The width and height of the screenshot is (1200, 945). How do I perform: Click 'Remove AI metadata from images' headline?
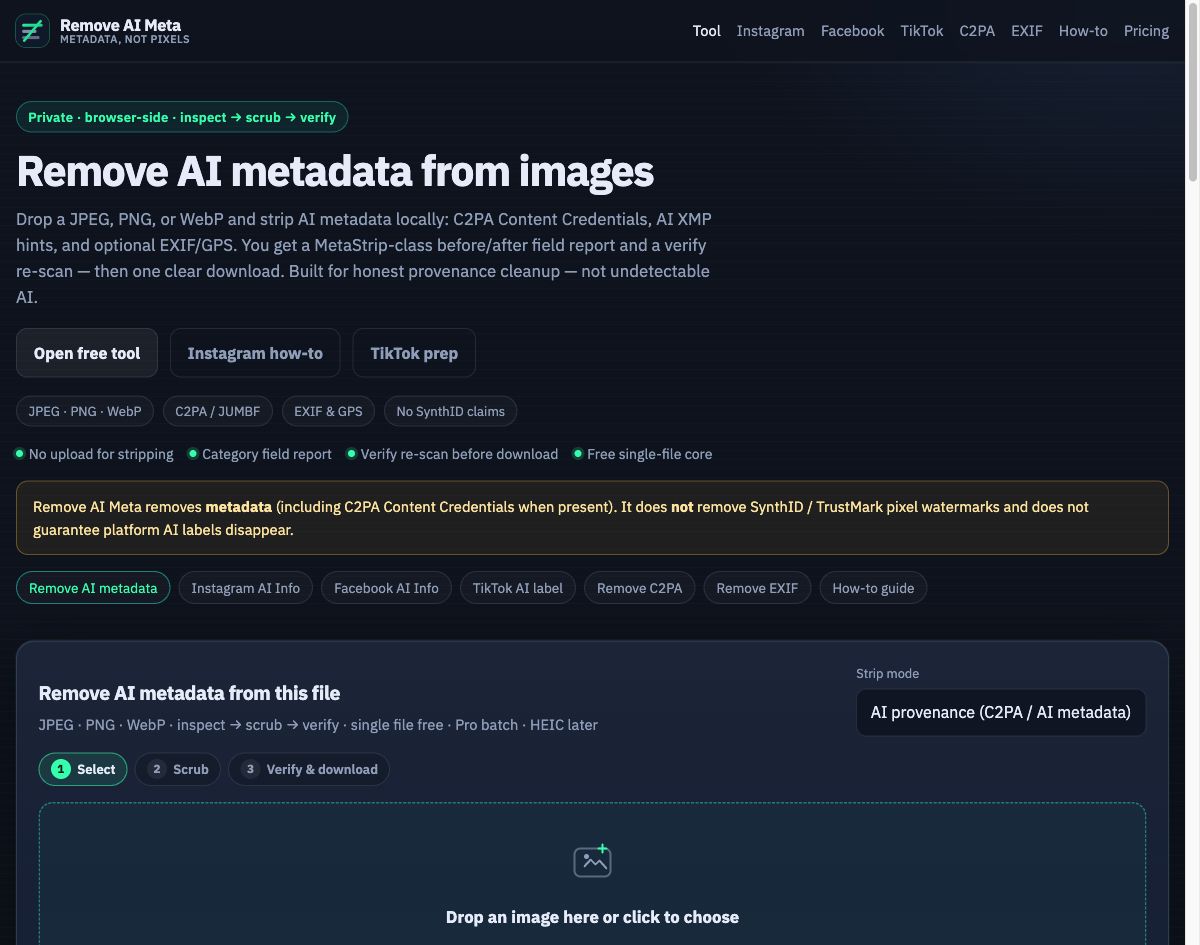pyautogui.click(x=335, y=171)
